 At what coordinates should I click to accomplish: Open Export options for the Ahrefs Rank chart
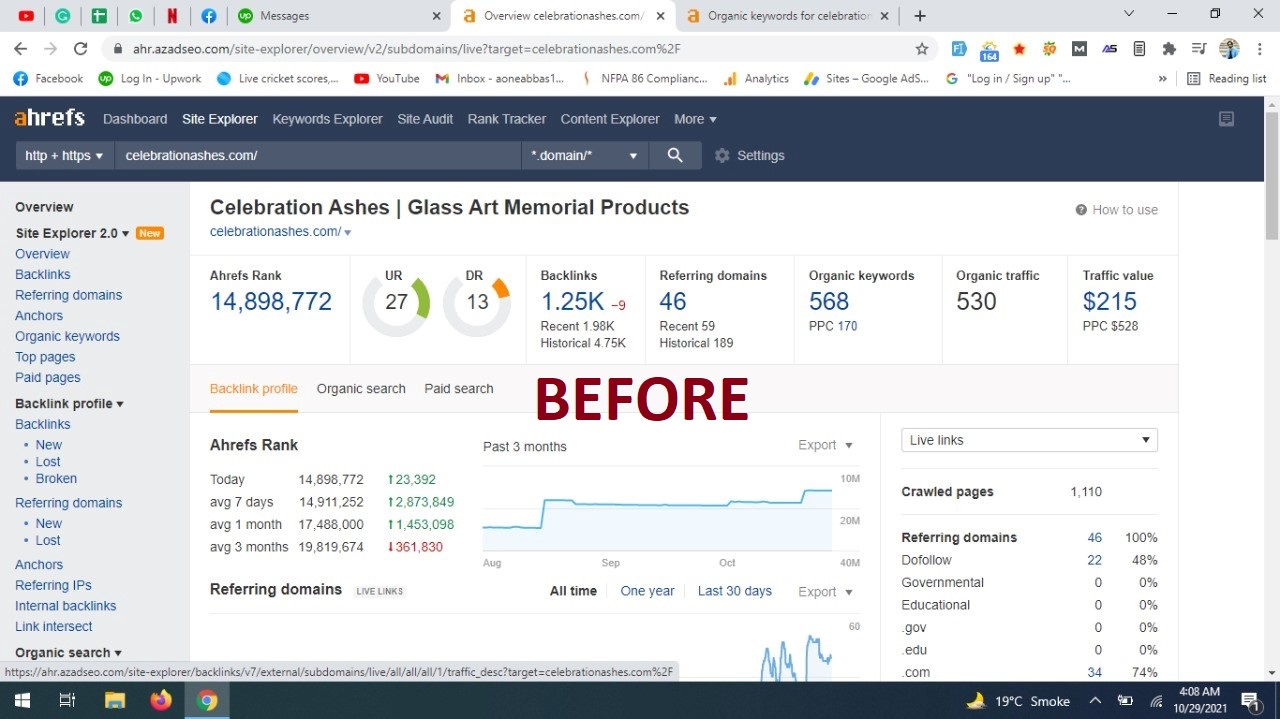tap(823, 445)
